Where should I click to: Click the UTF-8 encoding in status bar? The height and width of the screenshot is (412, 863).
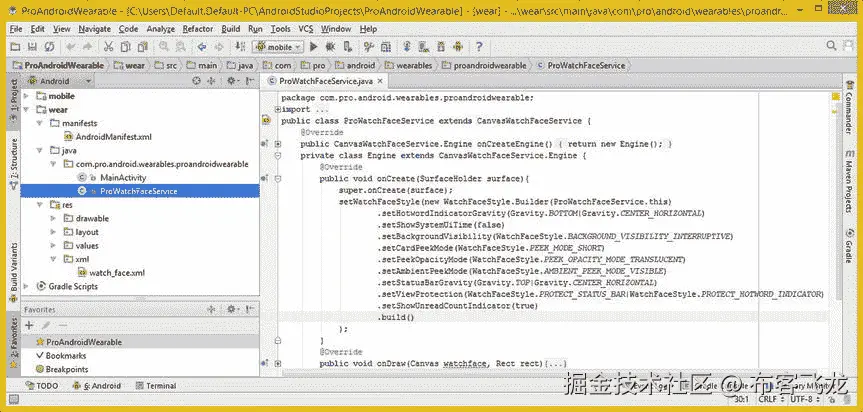click(x=802, y=399)
